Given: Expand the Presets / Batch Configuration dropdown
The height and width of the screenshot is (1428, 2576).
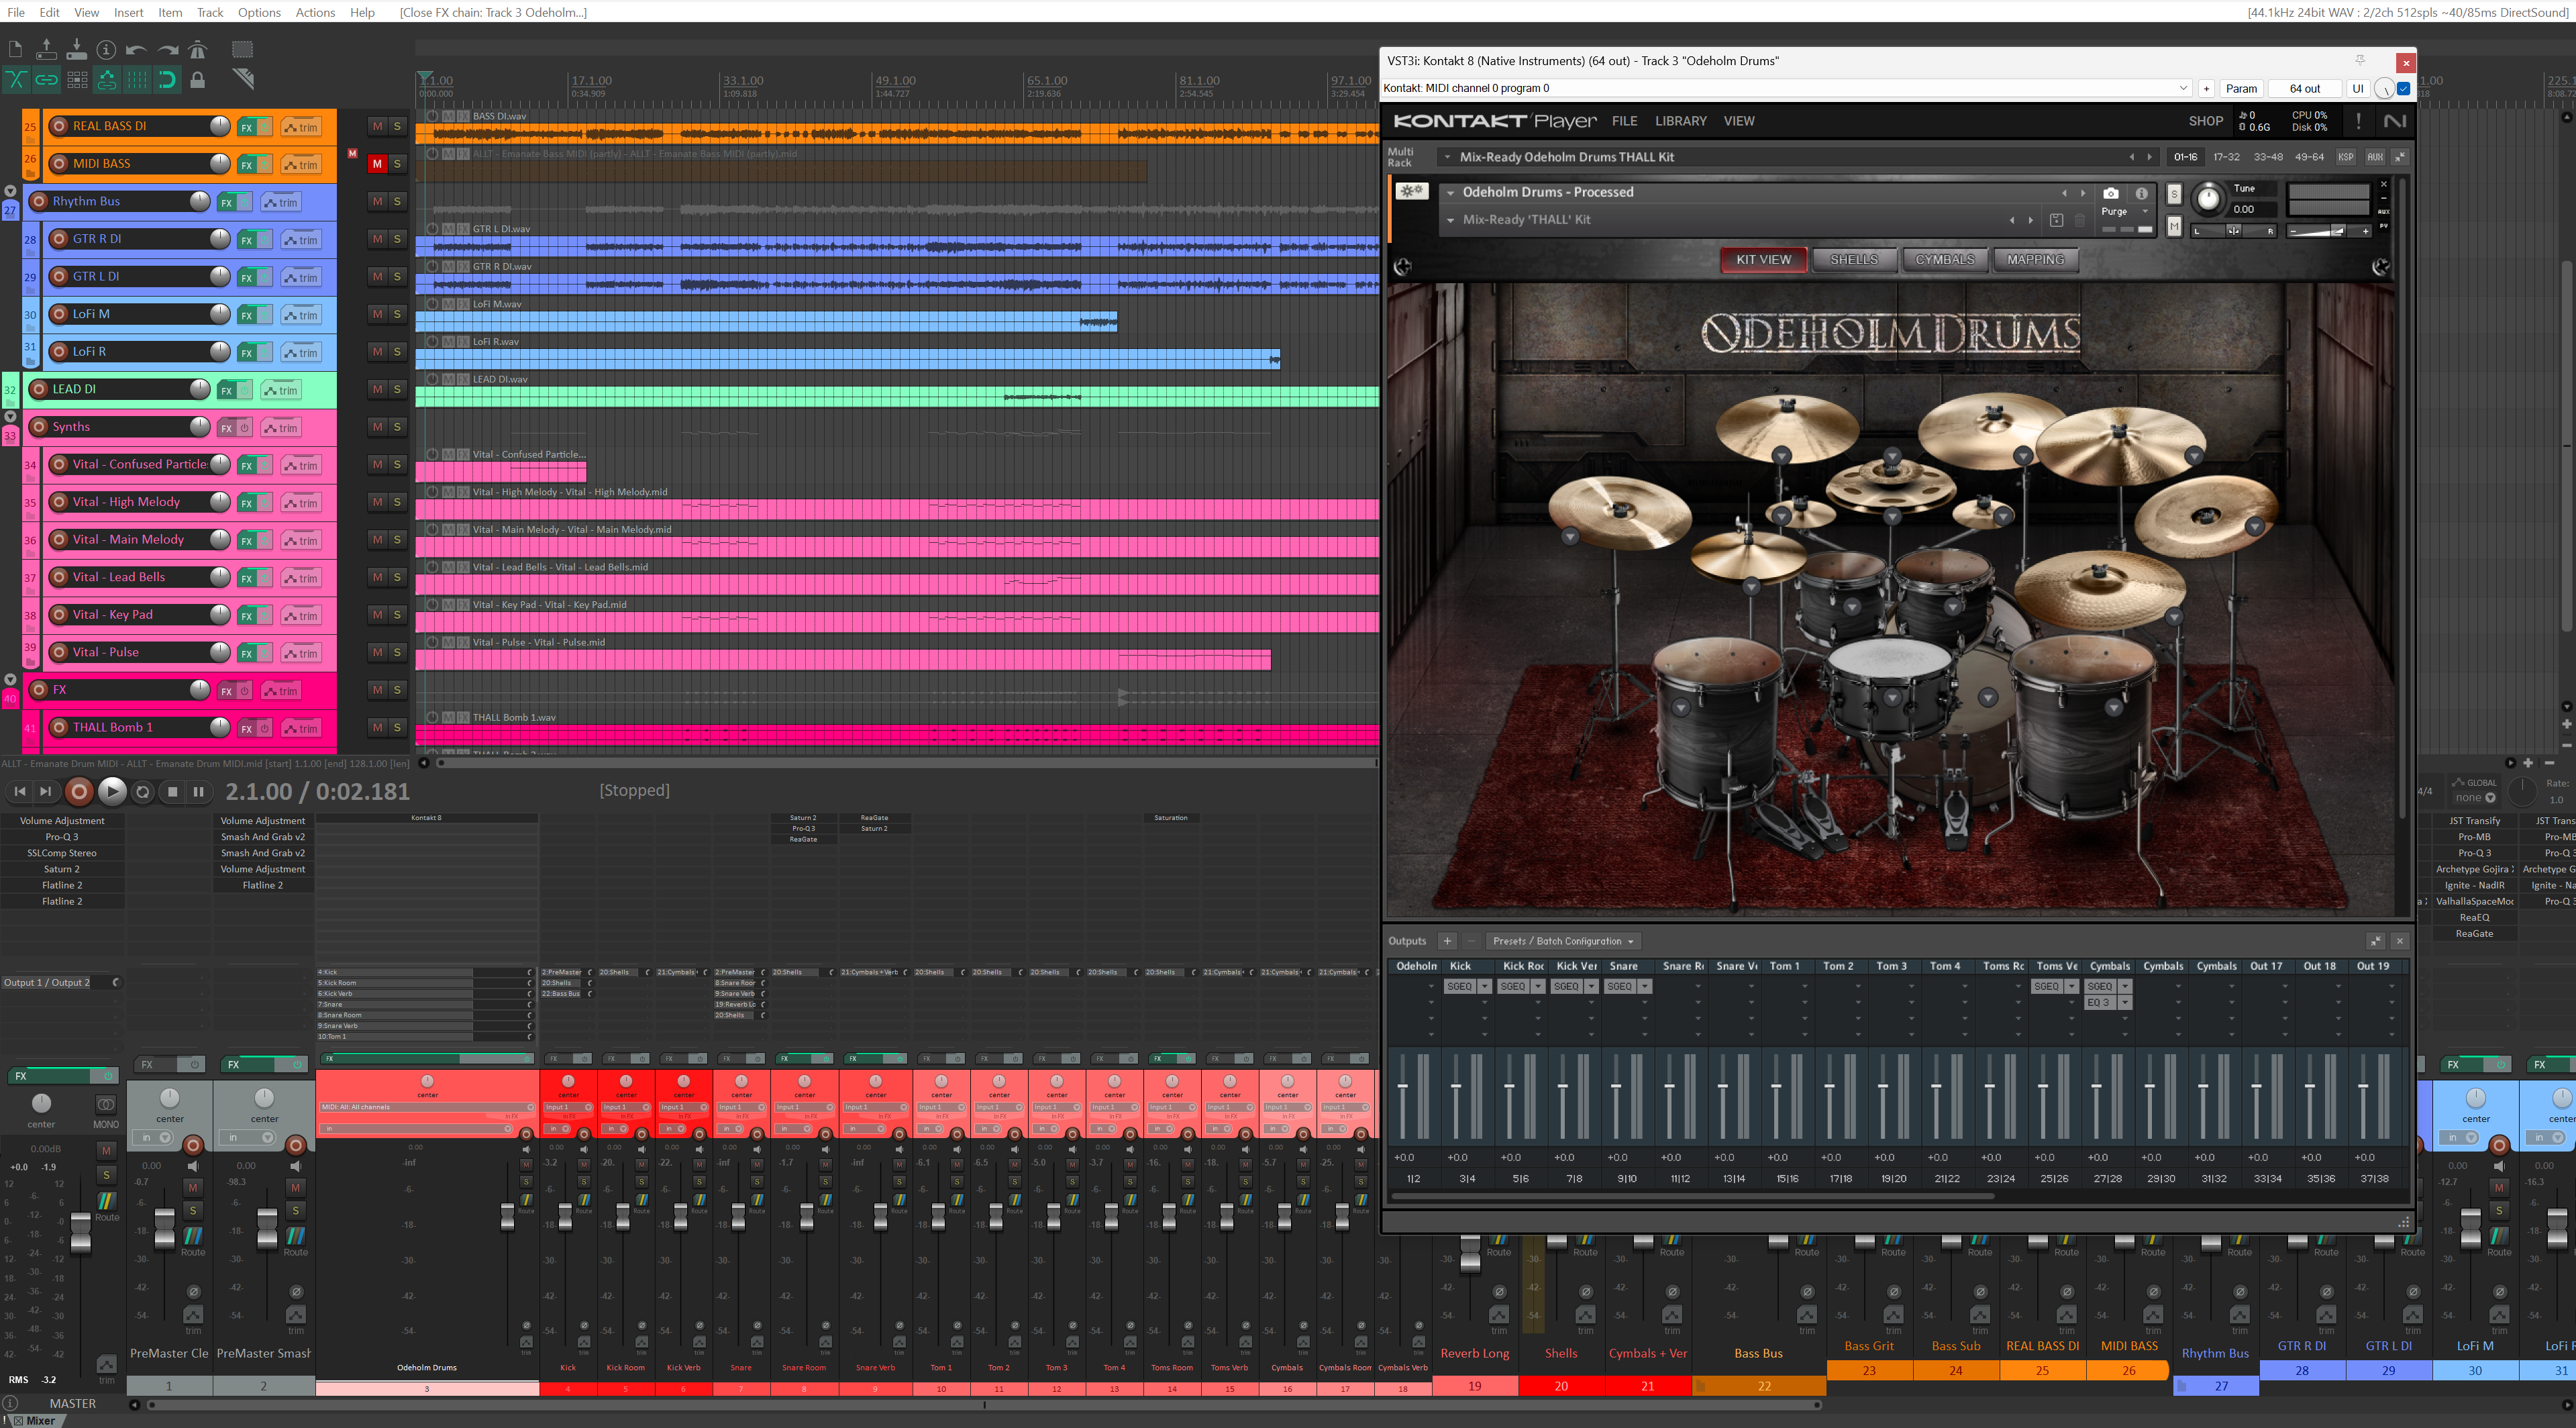Looking at the screenshot, I should coord(1563,941).
